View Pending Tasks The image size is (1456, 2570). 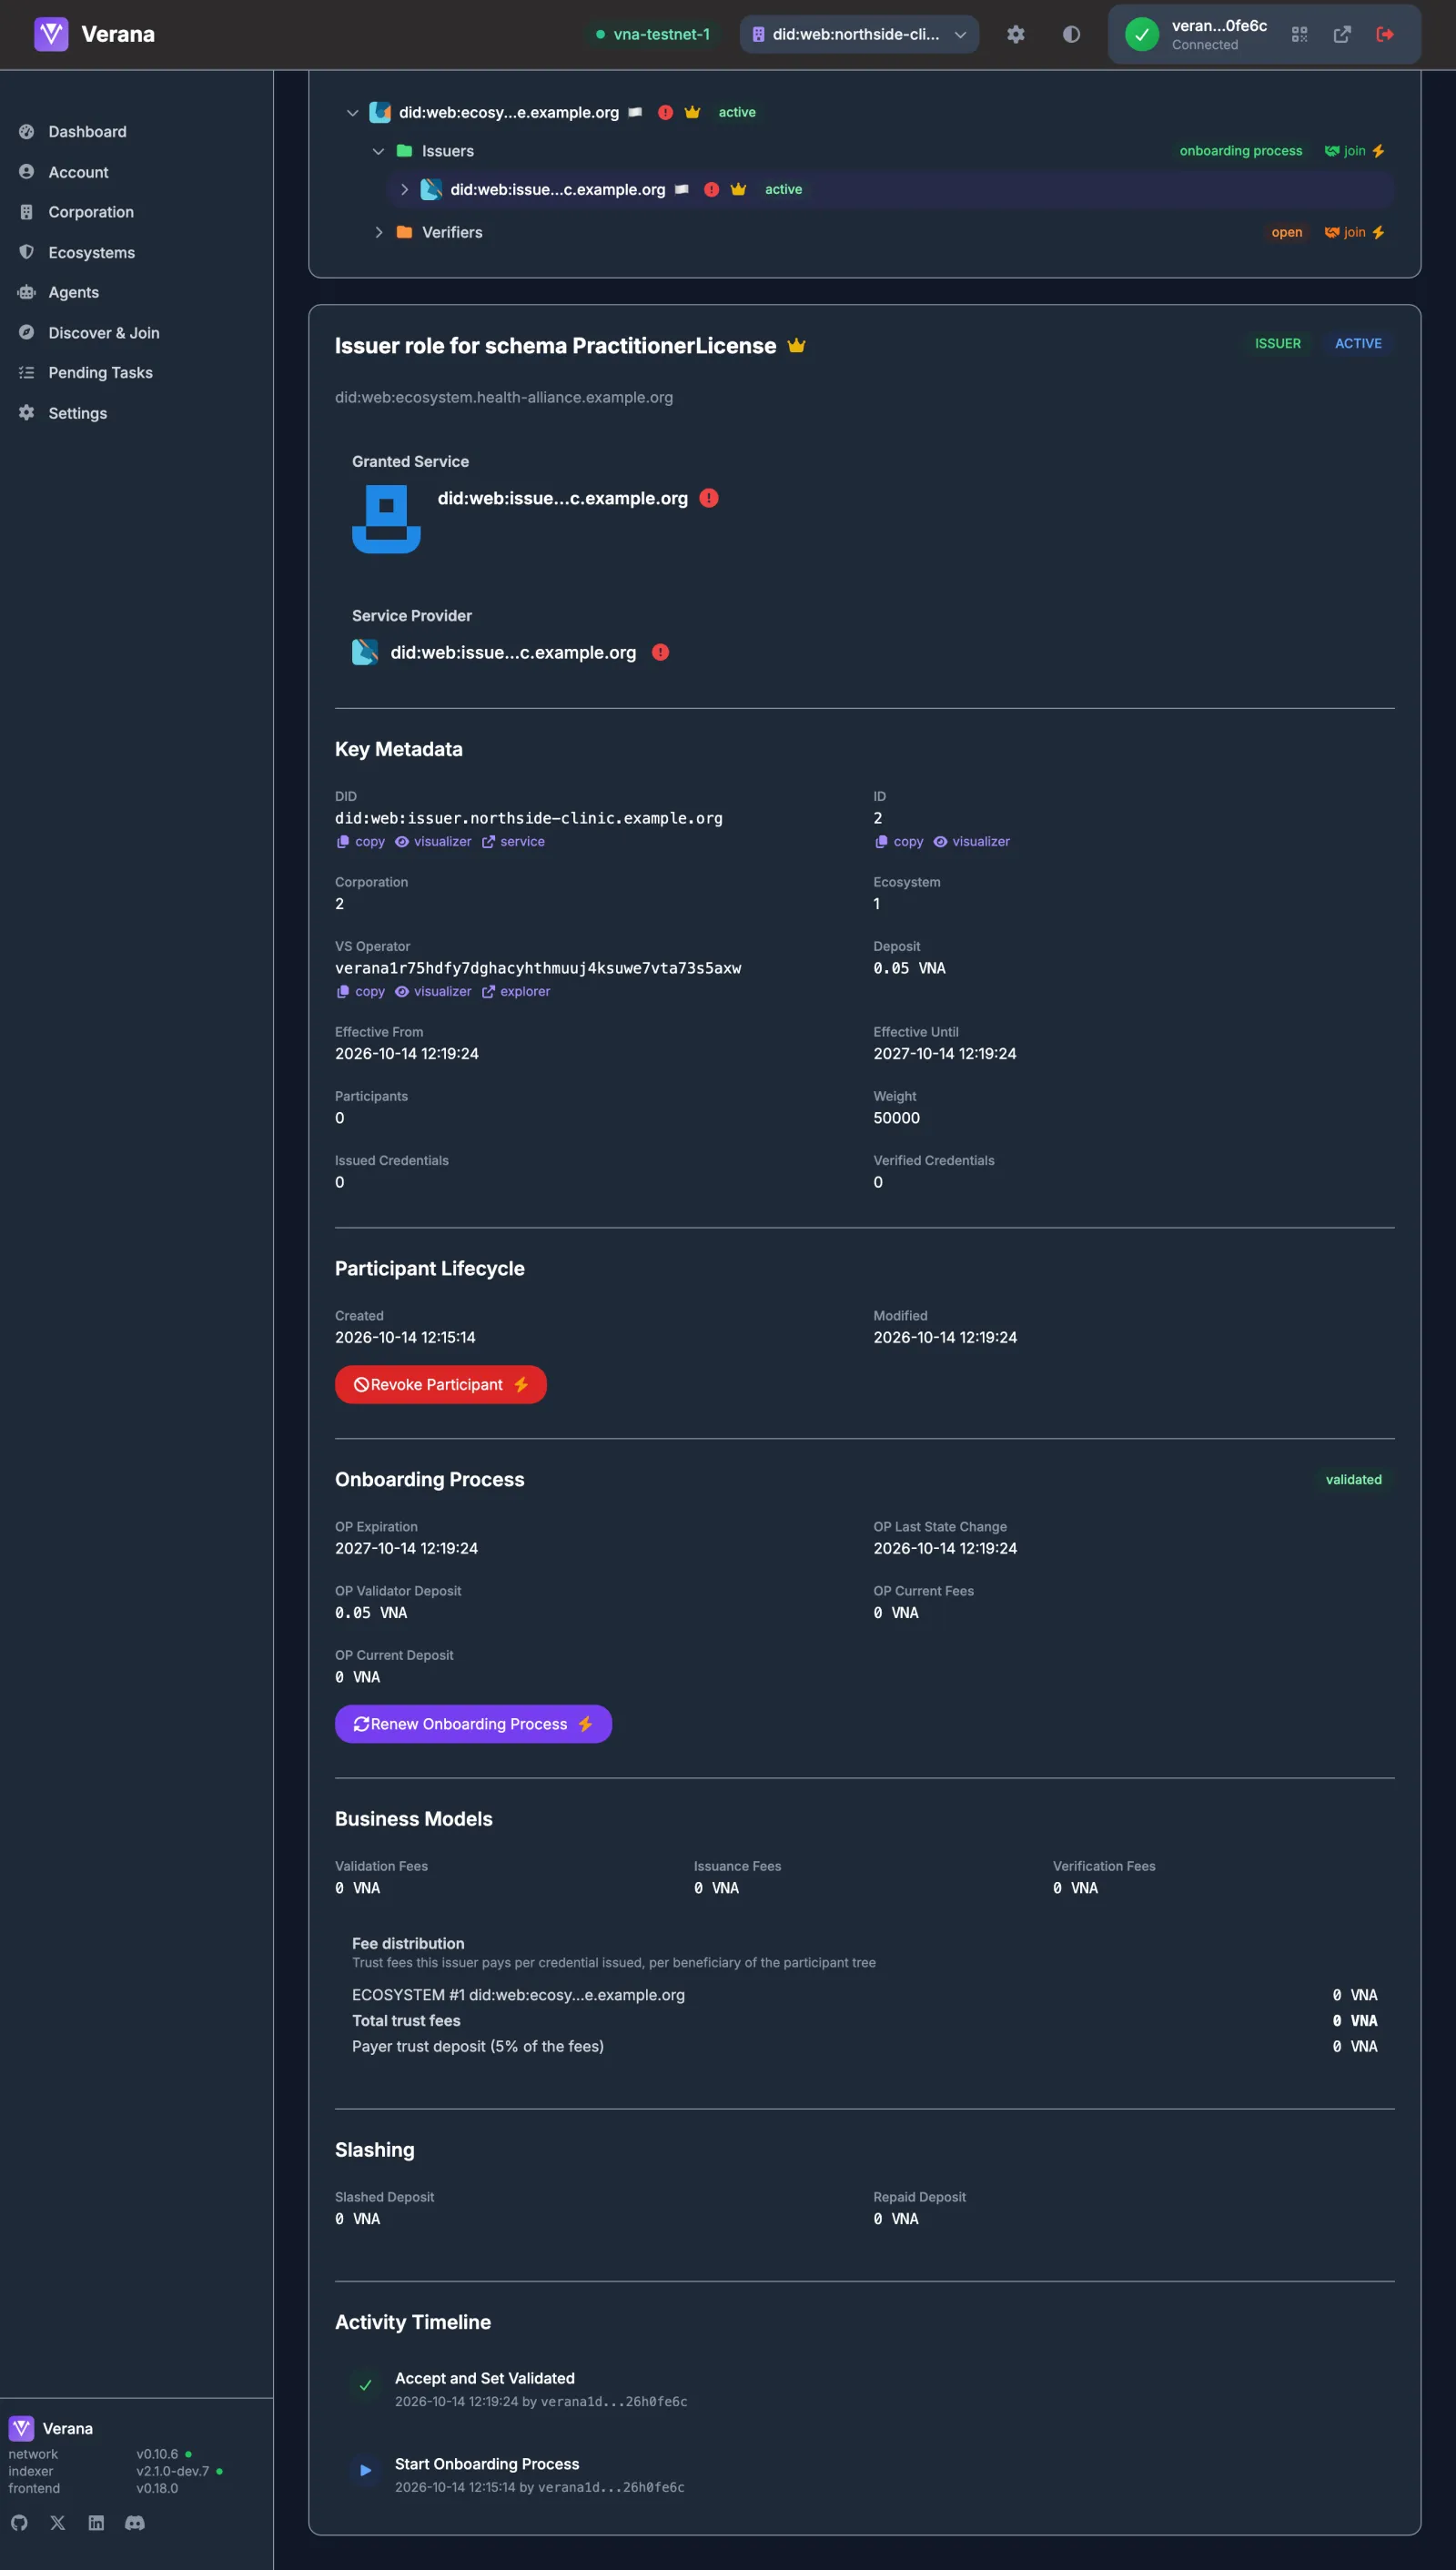[x=100, y=373]
